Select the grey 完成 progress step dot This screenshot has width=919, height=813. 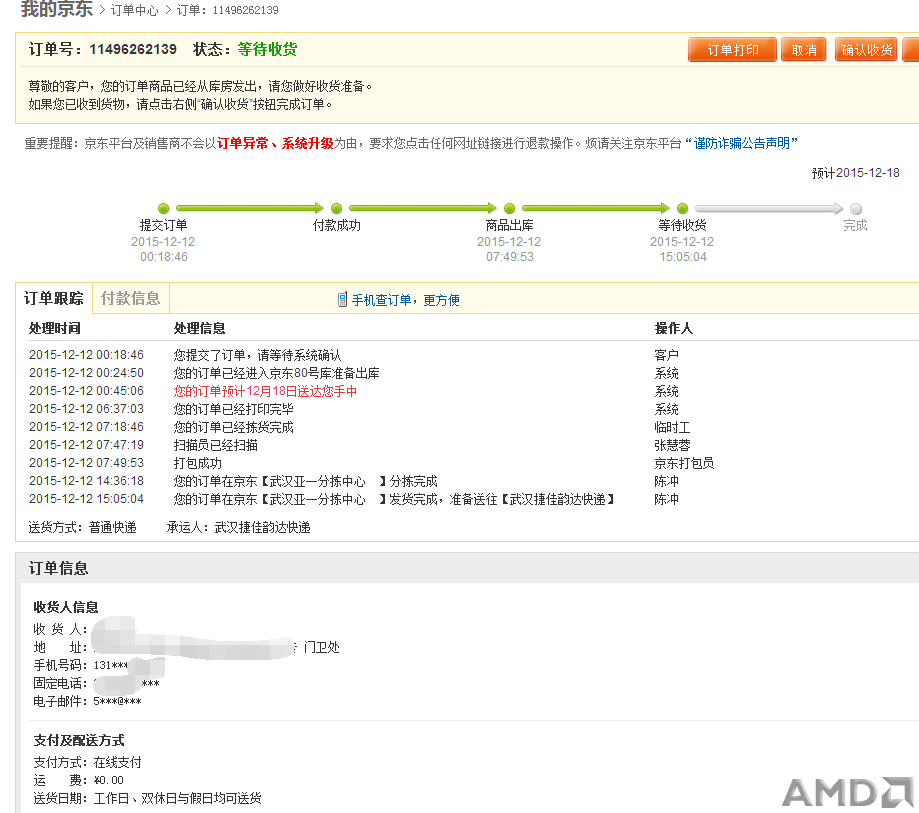click(856, 209)
